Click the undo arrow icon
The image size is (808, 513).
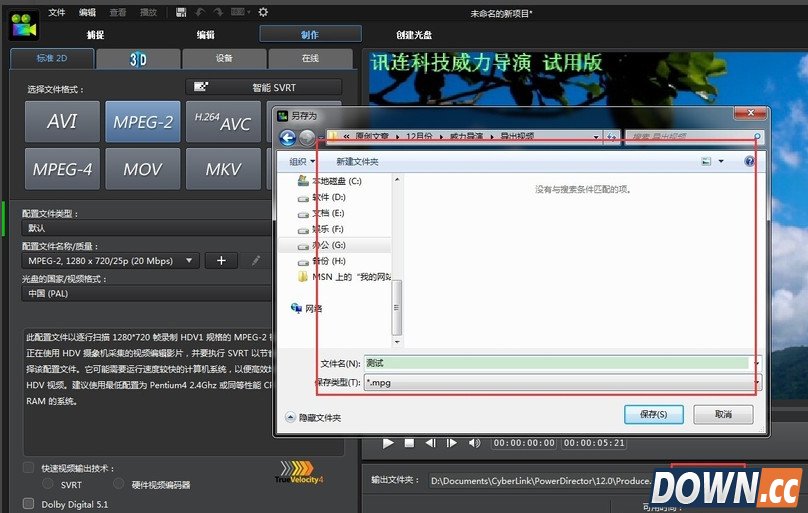[200, 12]
